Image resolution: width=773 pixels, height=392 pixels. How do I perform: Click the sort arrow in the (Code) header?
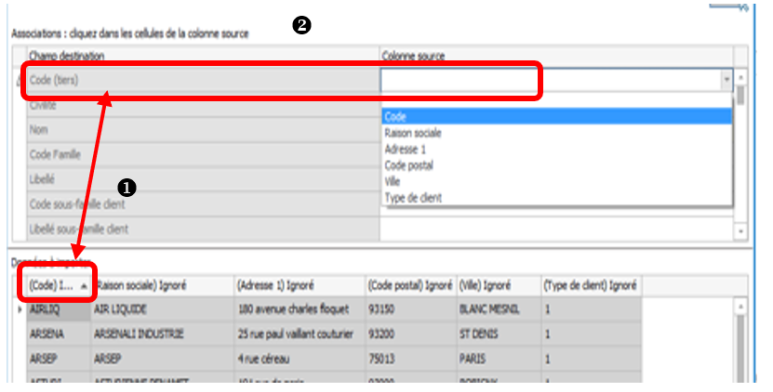click(x=84, y=286)
